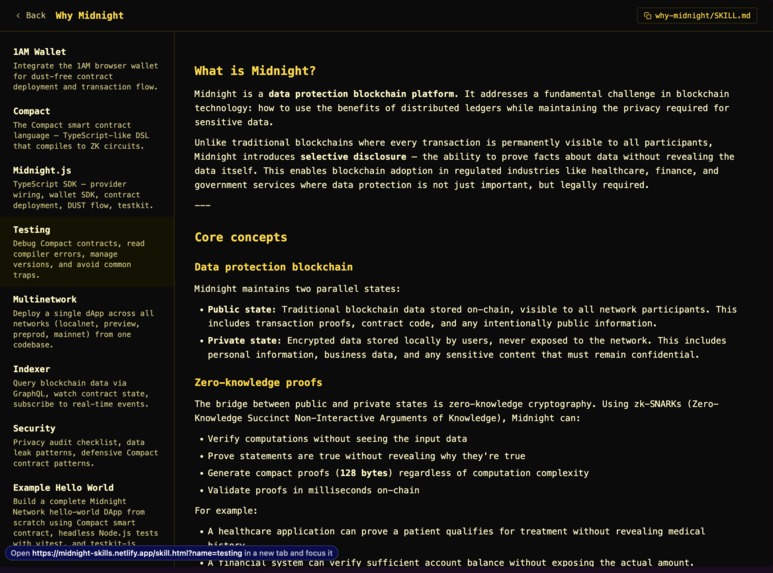Click the 'Private state:' bullet label

pyautogui.click(x=244, y=341)
